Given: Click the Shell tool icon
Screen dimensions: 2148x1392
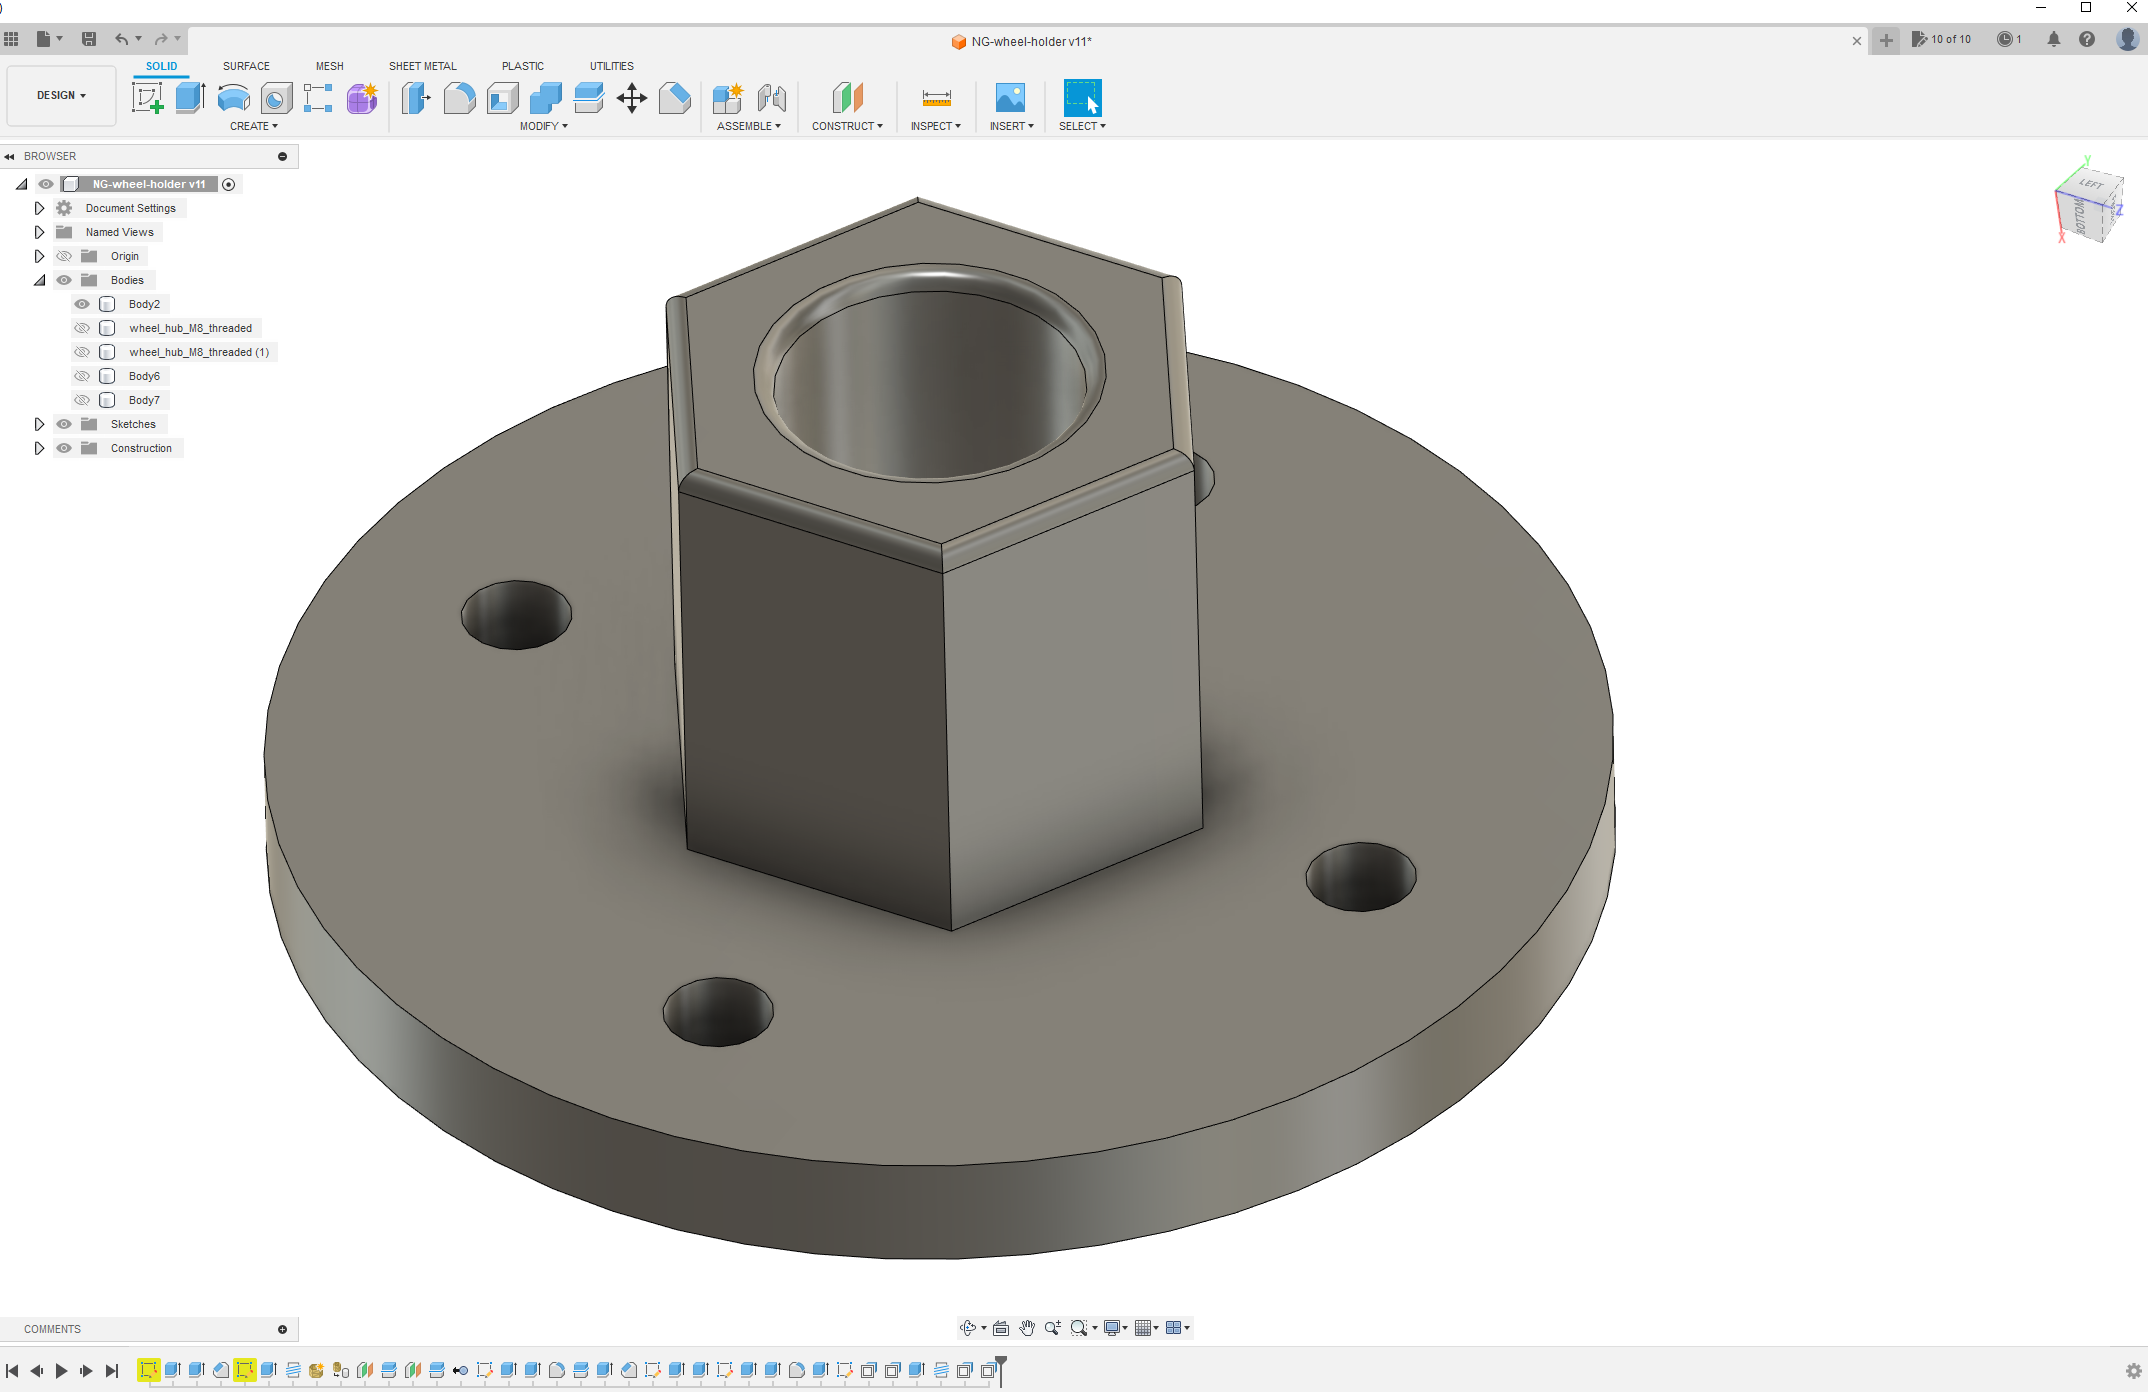Looking at the screenshot, I should coord(503,98).
